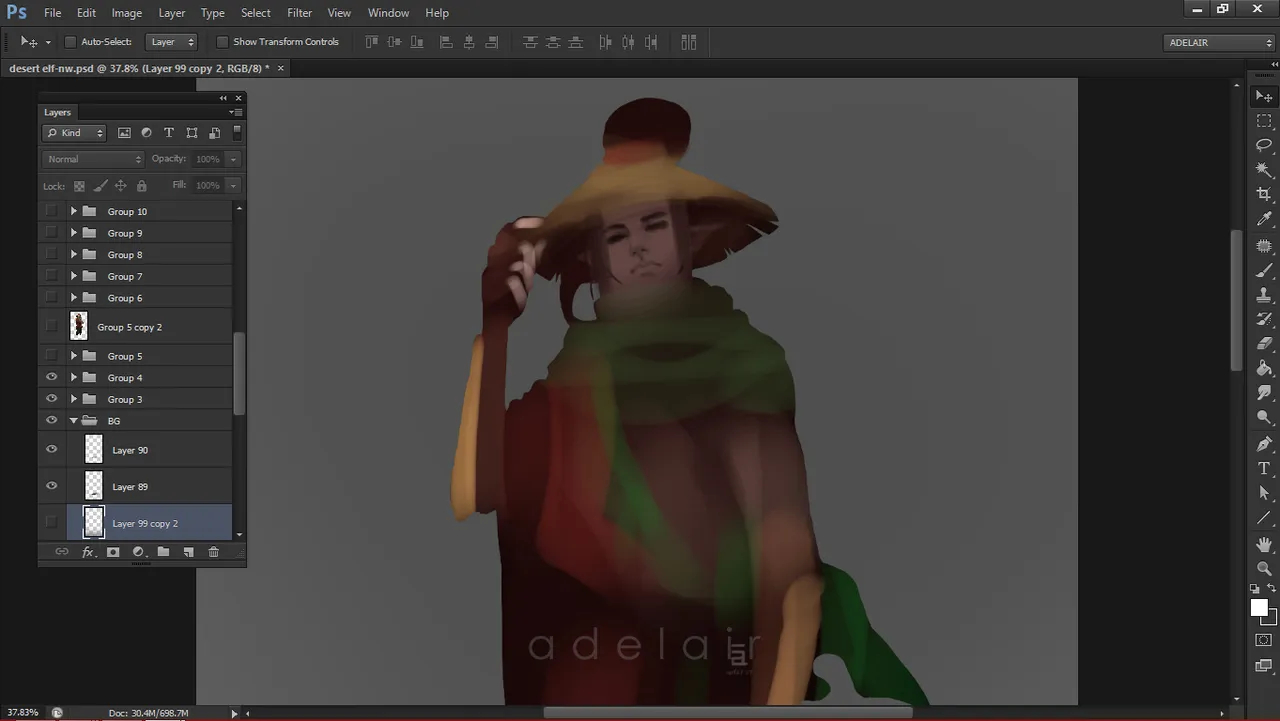This screenshot has height=721, width=1280.
Task: Select the Zoom tool in toolbar
Action: coord(1264,568)
